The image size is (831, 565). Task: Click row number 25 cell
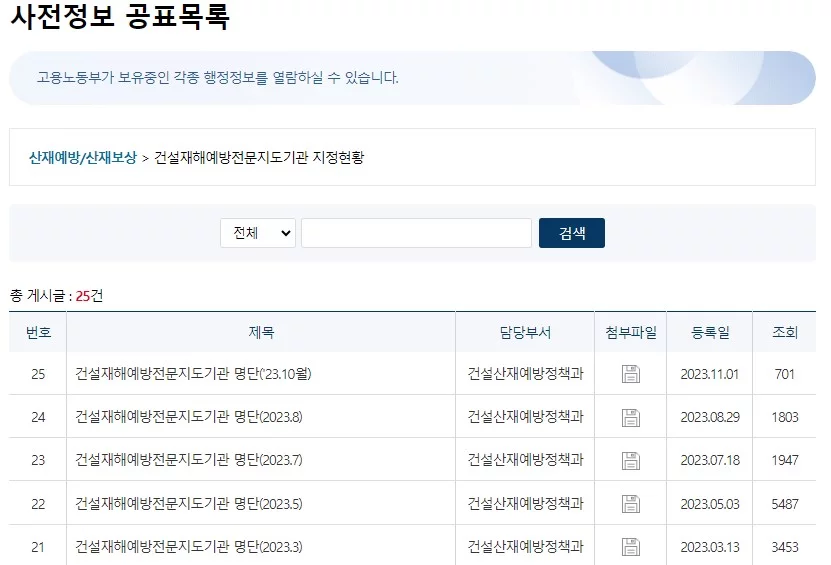tap(38, 374)
